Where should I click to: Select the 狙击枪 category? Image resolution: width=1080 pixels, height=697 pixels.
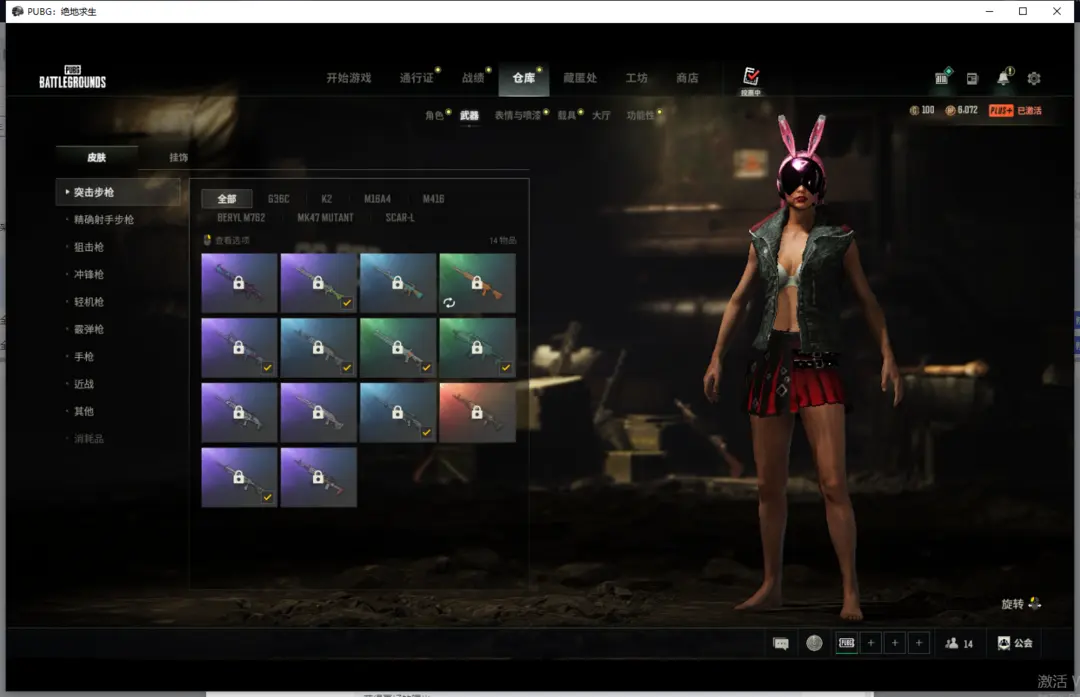coord(89,247)
